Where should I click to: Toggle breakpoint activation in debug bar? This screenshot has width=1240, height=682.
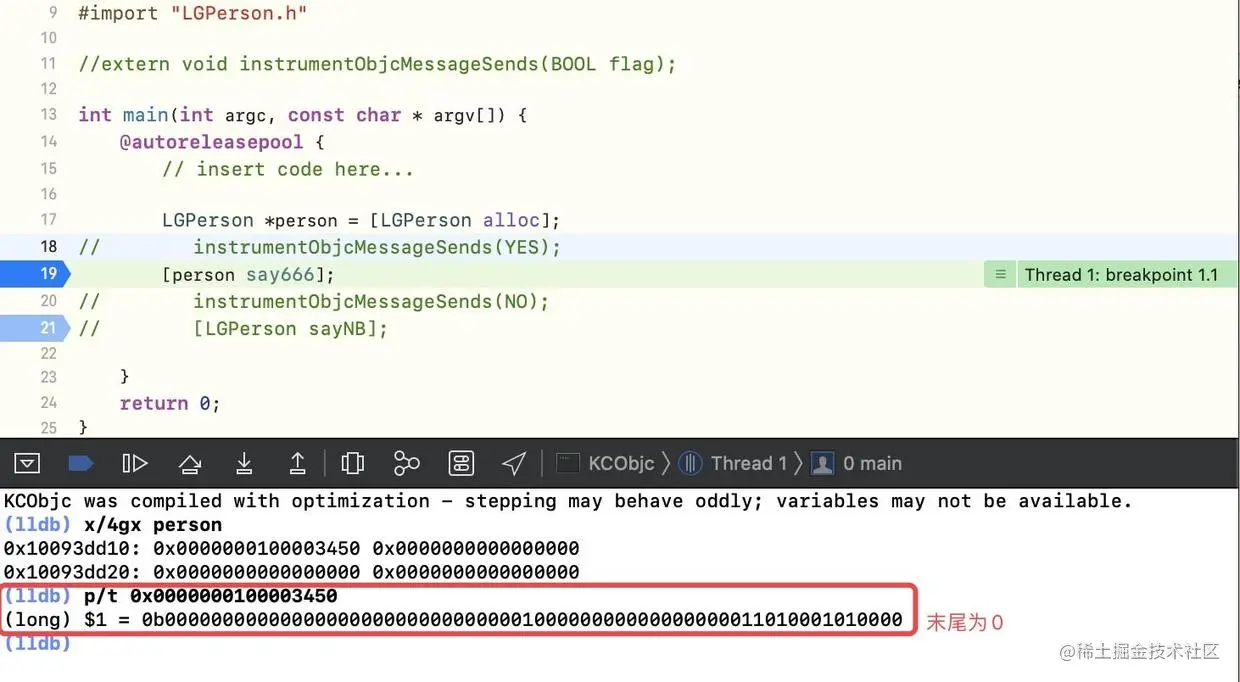(81, 462)
